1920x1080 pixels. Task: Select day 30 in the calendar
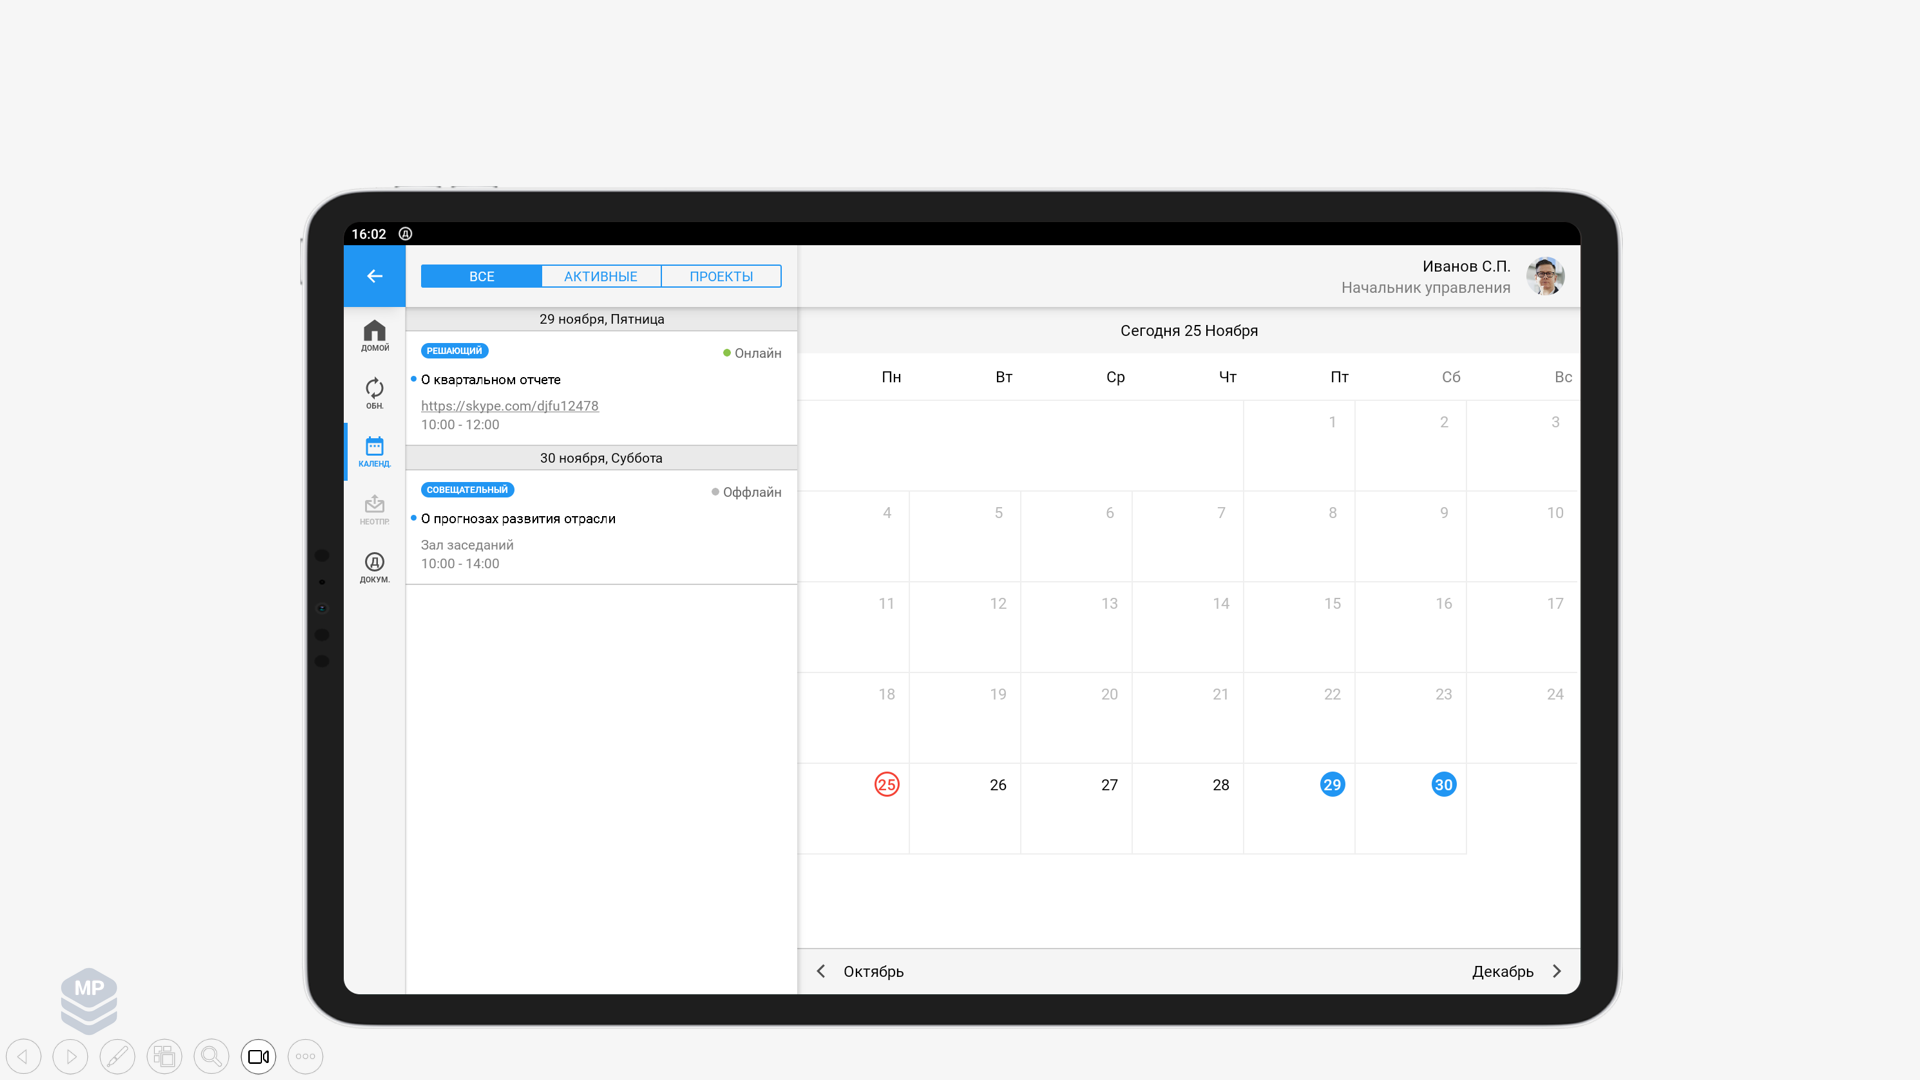(x=1443, y=785)
